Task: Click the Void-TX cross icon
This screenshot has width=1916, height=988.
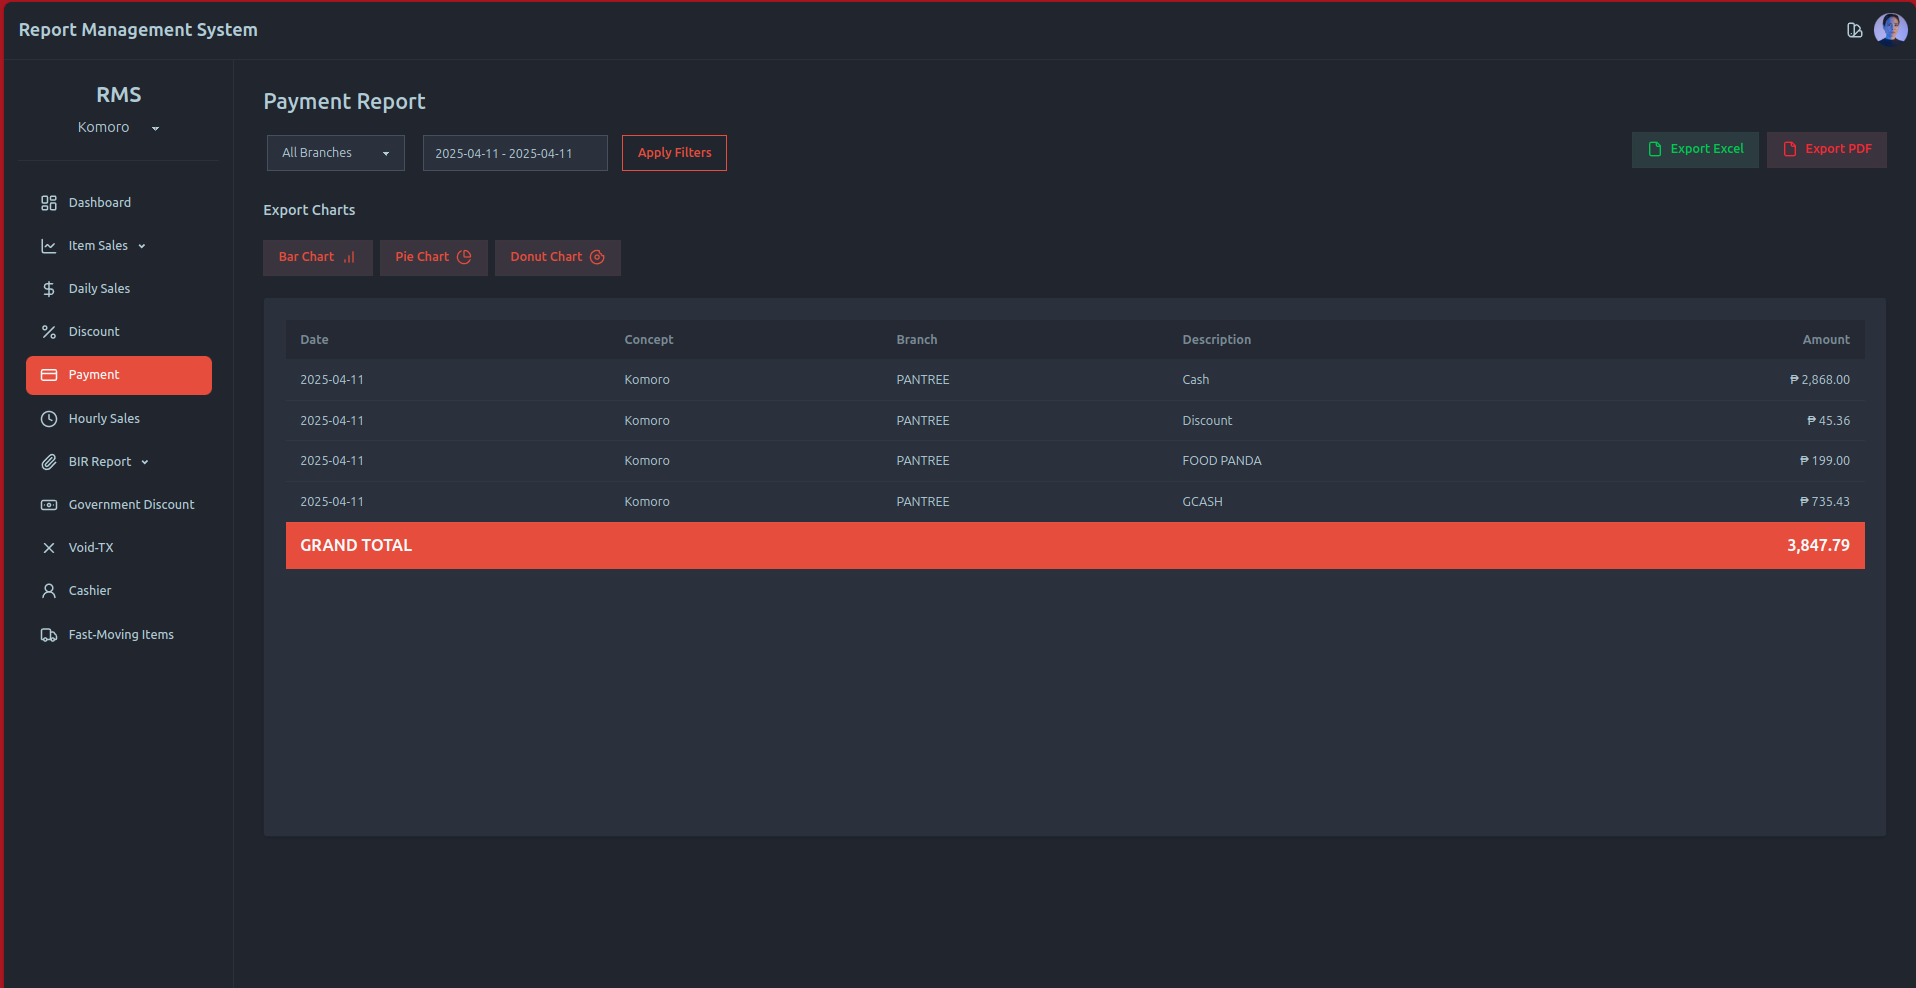Action: point(48,548)
